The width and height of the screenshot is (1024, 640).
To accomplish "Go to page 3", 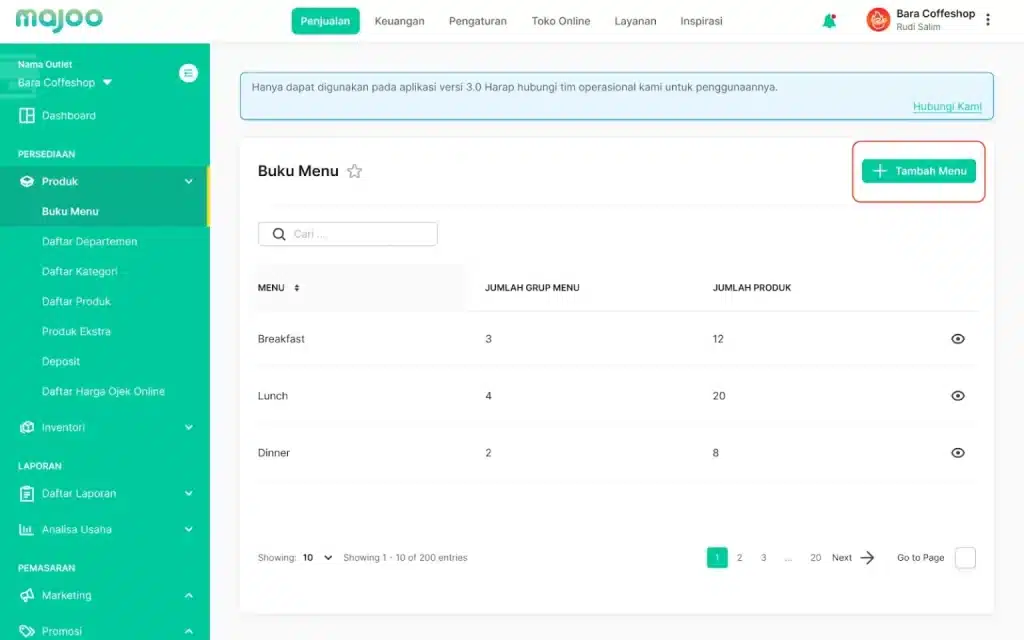I will coord(763,558).
